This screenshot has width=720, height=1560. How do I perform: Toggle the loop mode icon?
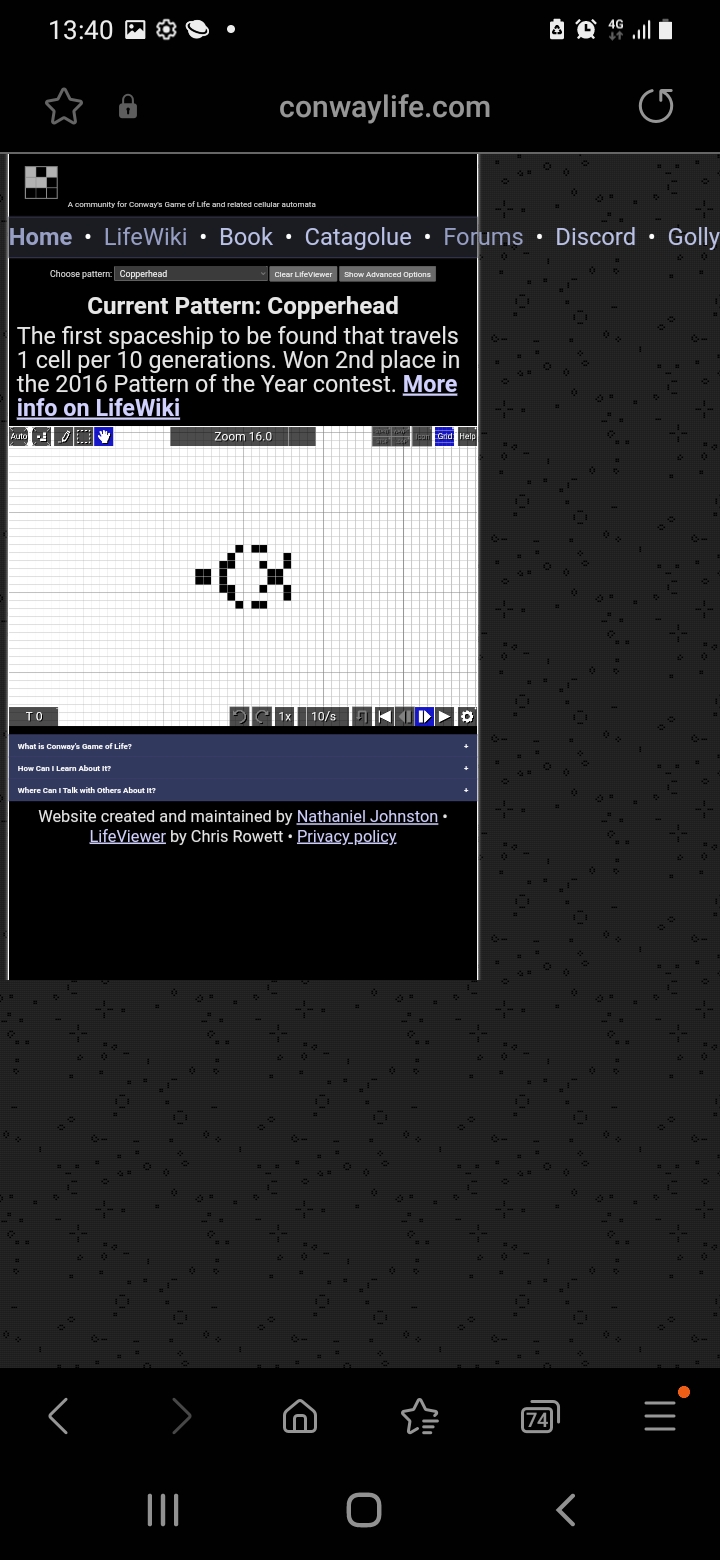tap(362, 716)
